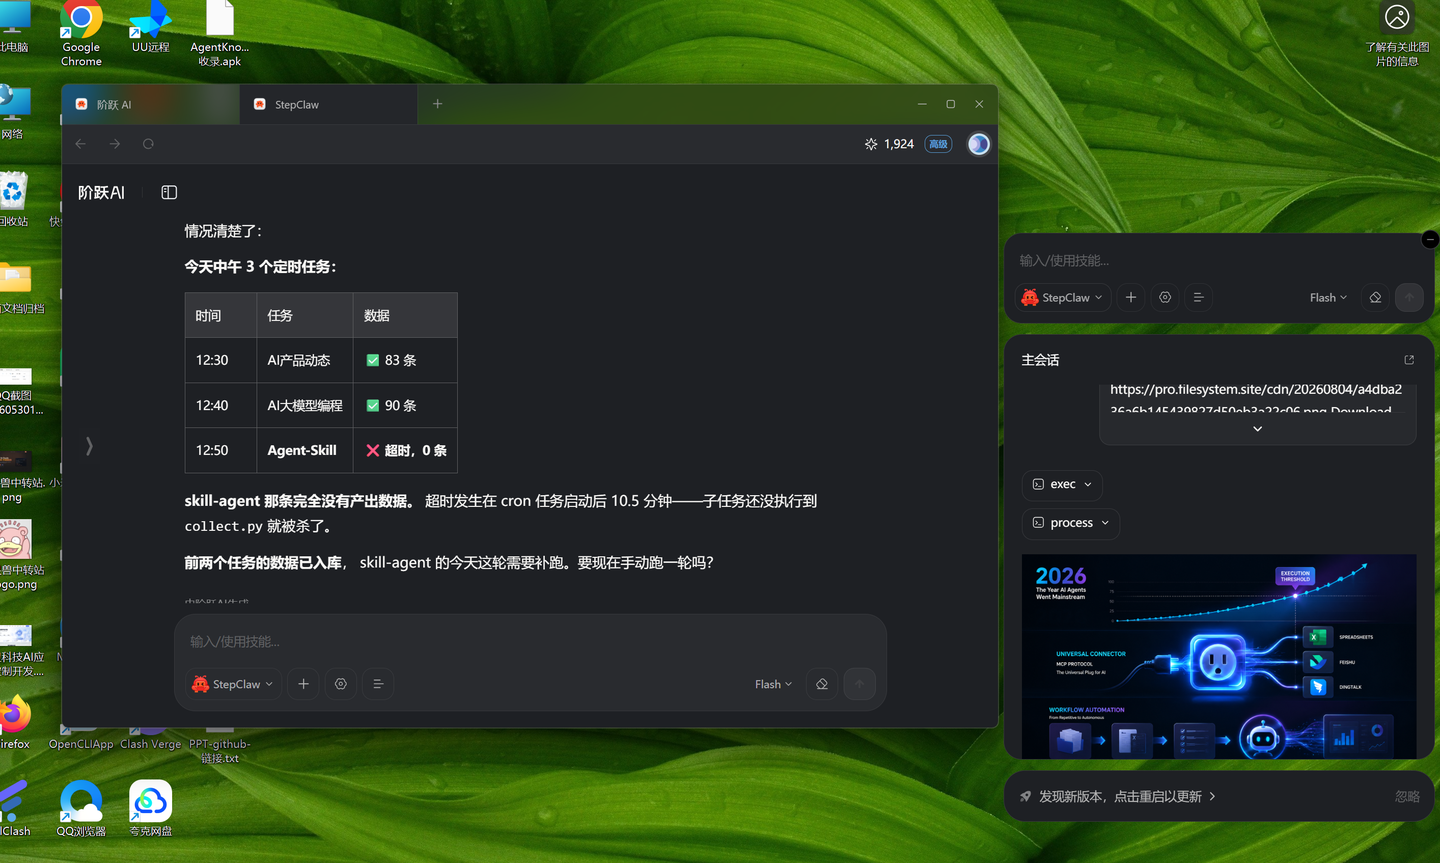Expand the left sidebar with the chevron arrow
This screenshot has height=863, width=1440.
coord(89,446)
